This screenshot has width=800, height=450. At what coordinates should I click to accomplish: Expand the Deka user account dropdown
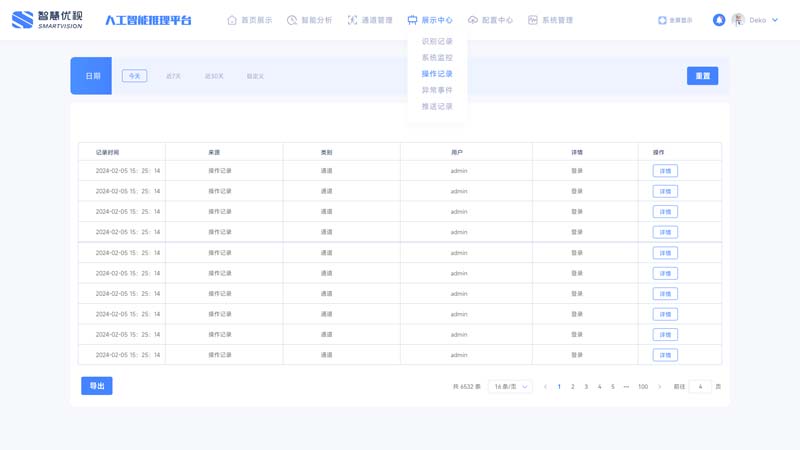pos(774,20)
